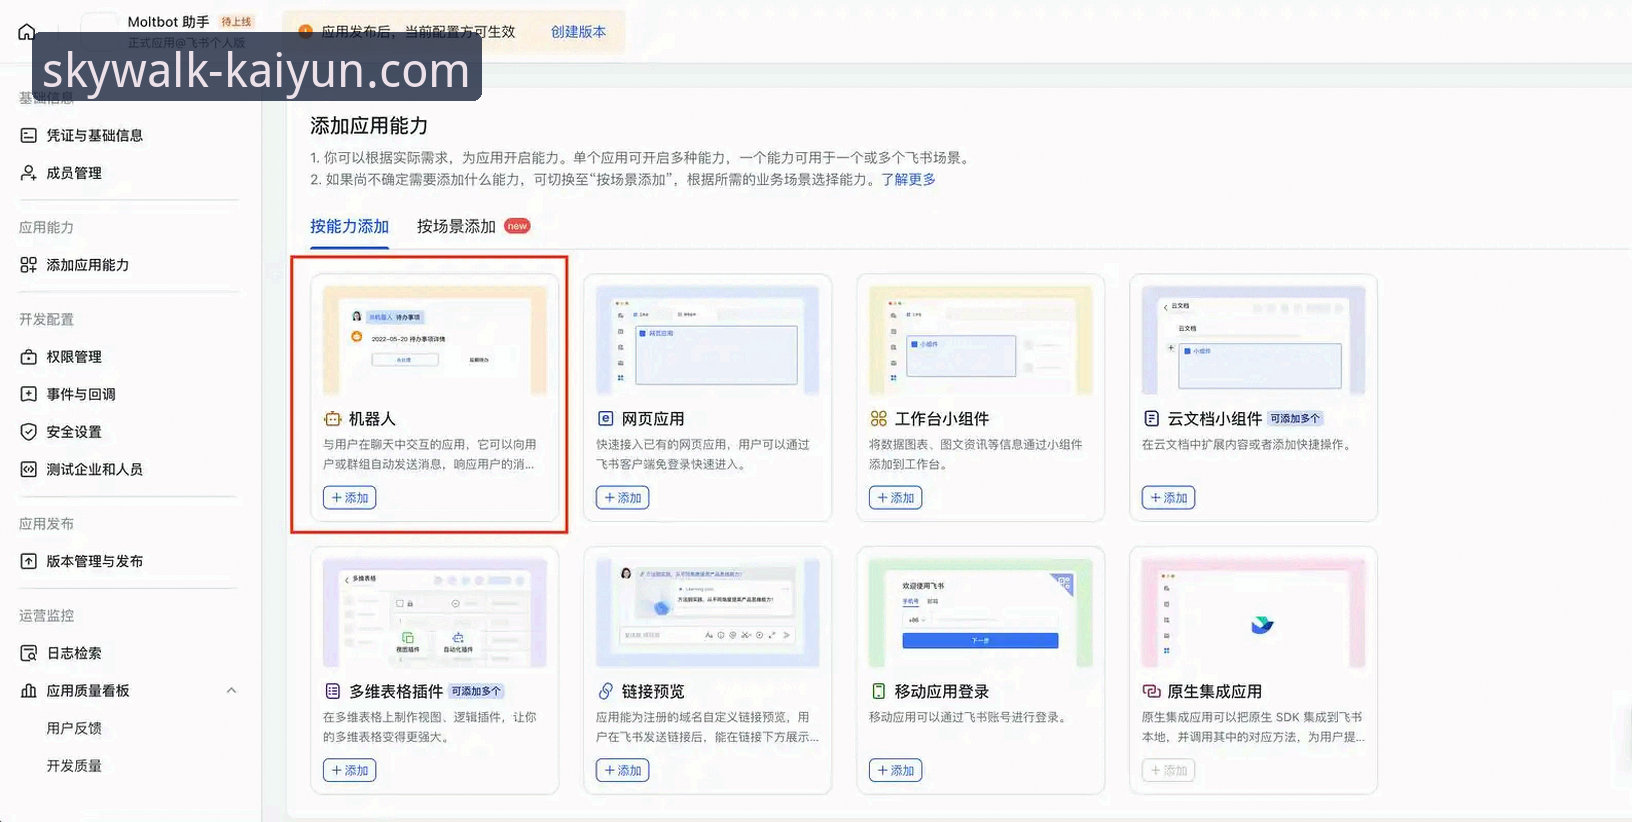Click 添加 button on 链接预览 card

click(622, 770)
